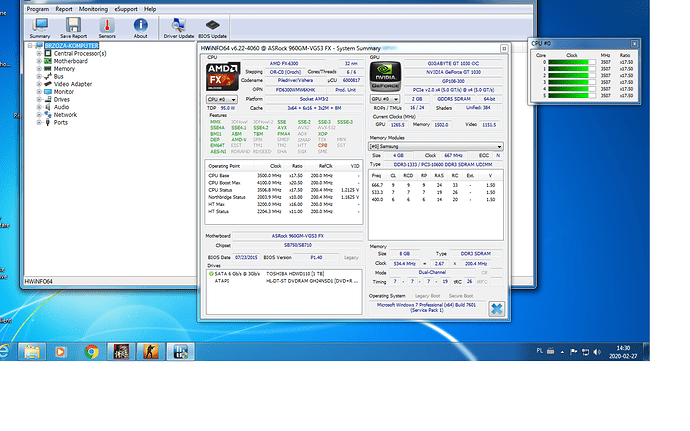The width and height of the screenshot is (690, 431).
Task: Open Action Center flag tray icon
Action: coord(573,351)
